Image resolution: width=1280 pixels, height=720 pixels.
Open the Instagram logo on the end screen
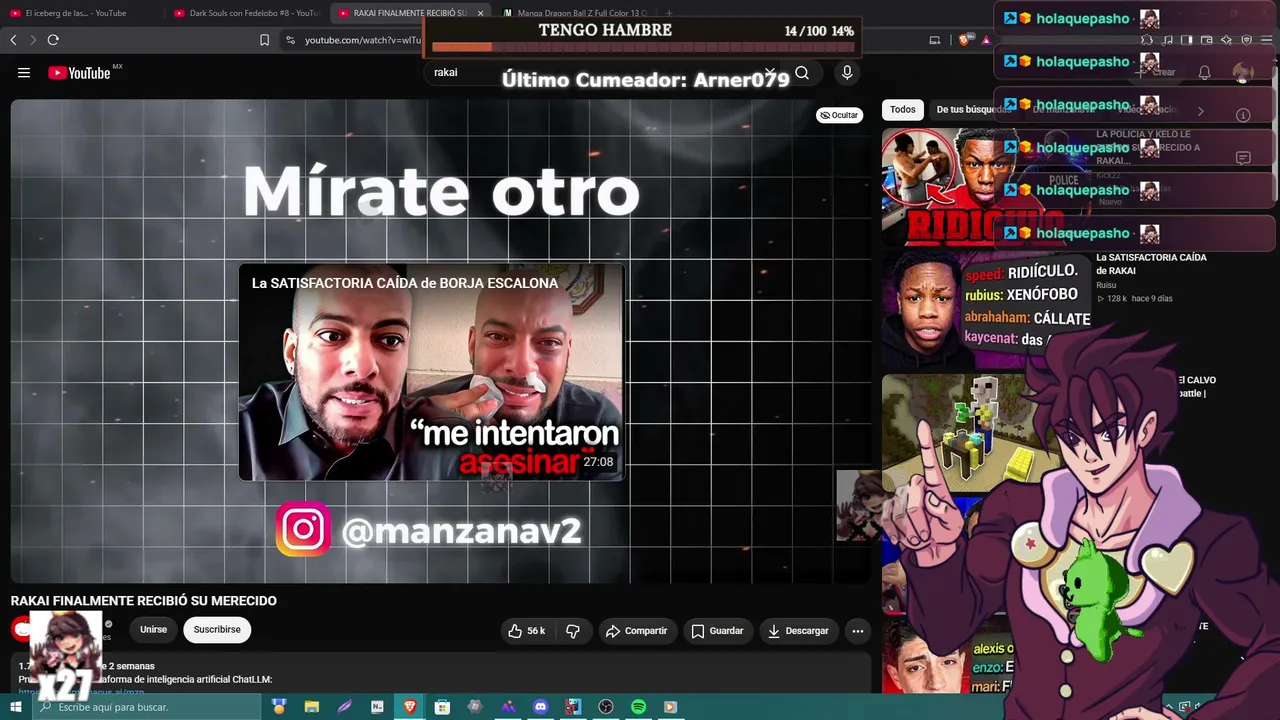pyautogui.click(x=303, y=529)
